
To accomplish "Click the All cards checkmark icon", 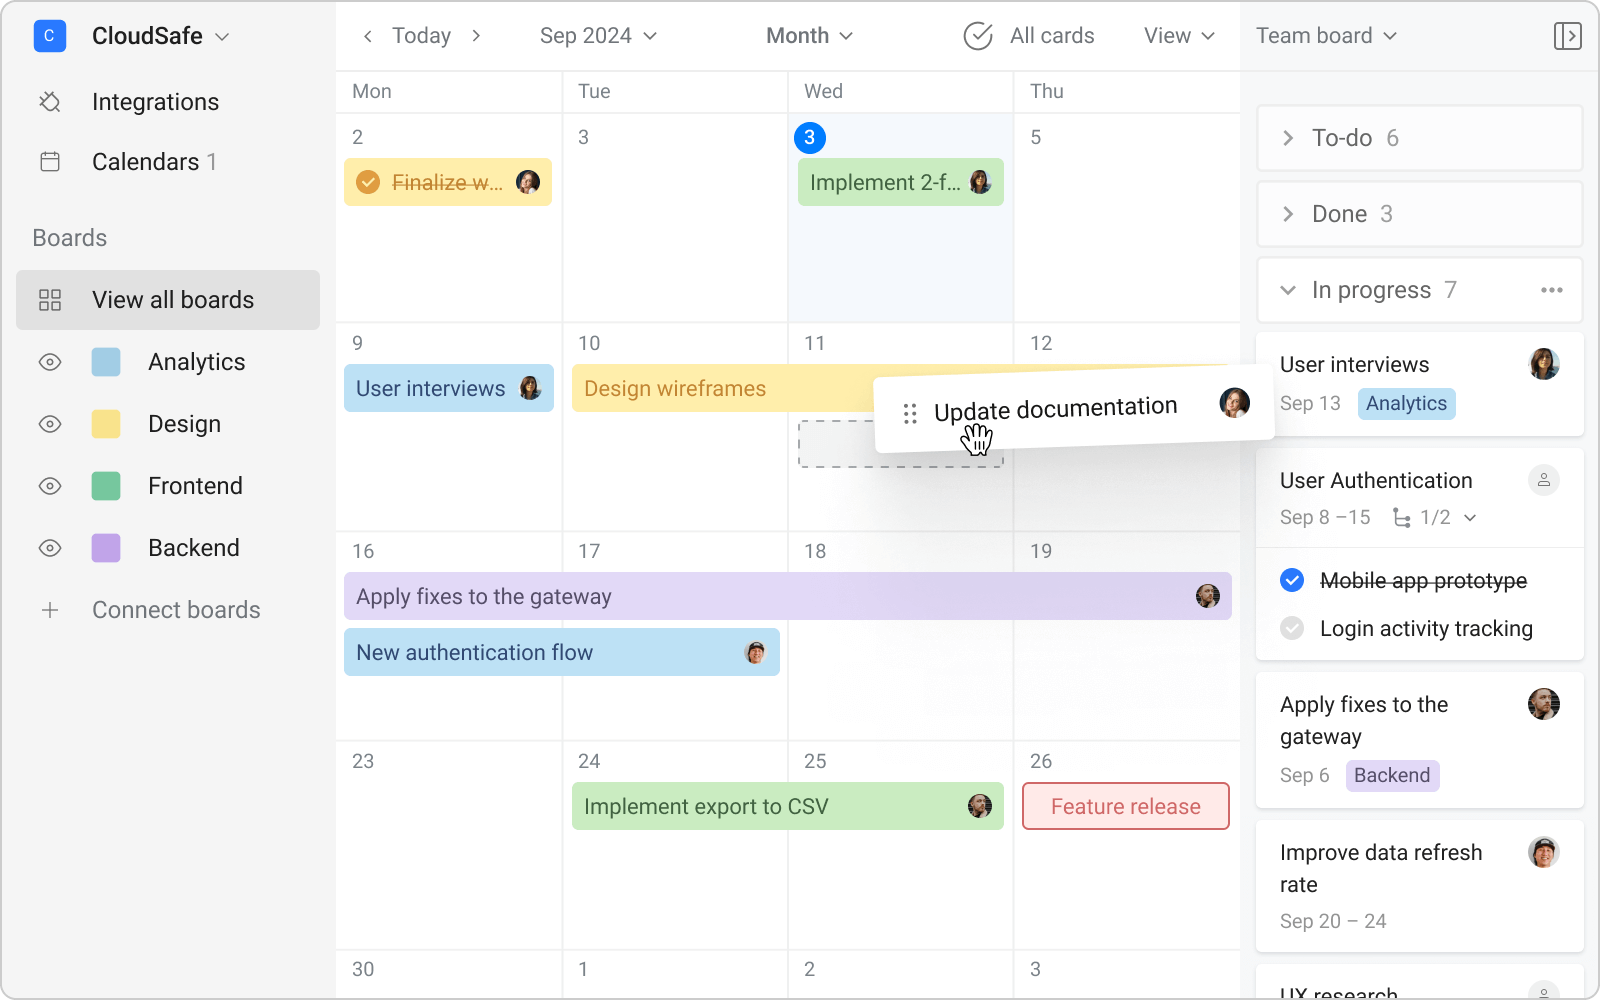I will (x=977, y=35).
